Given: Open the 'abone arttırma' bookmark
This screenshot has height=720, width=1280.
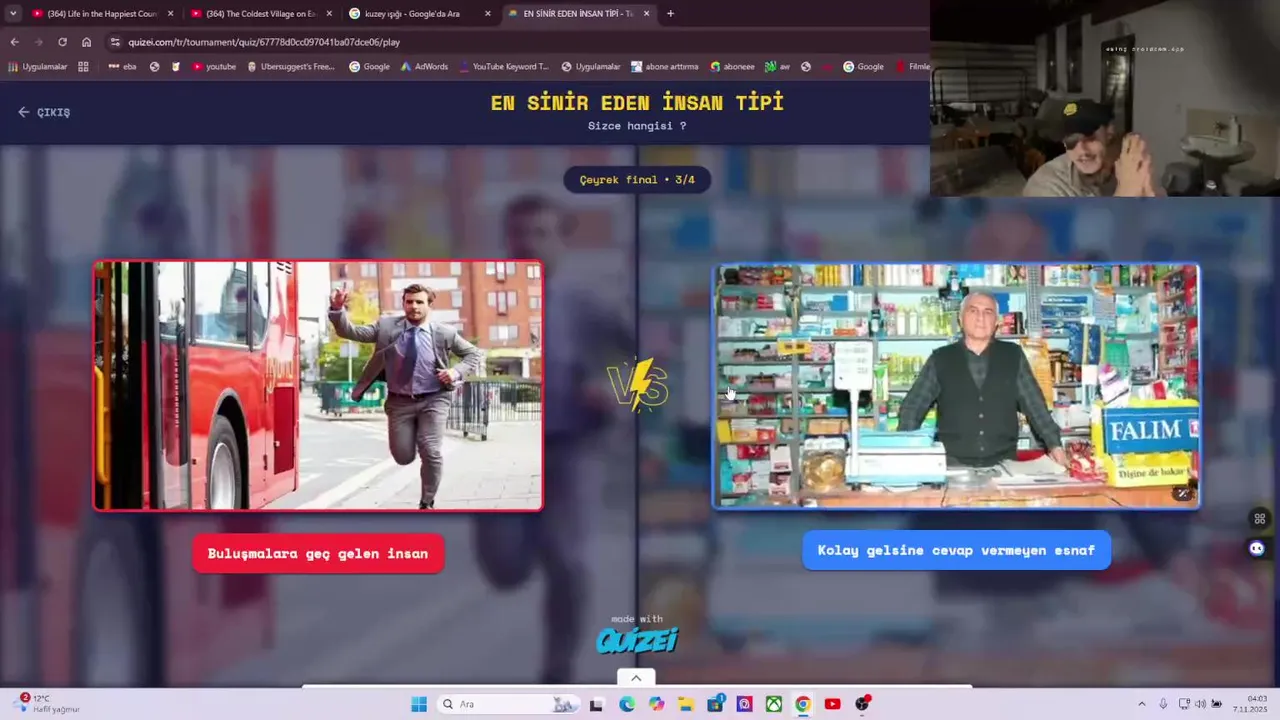Looking at the screenshot, I should [x=665, y=67].
